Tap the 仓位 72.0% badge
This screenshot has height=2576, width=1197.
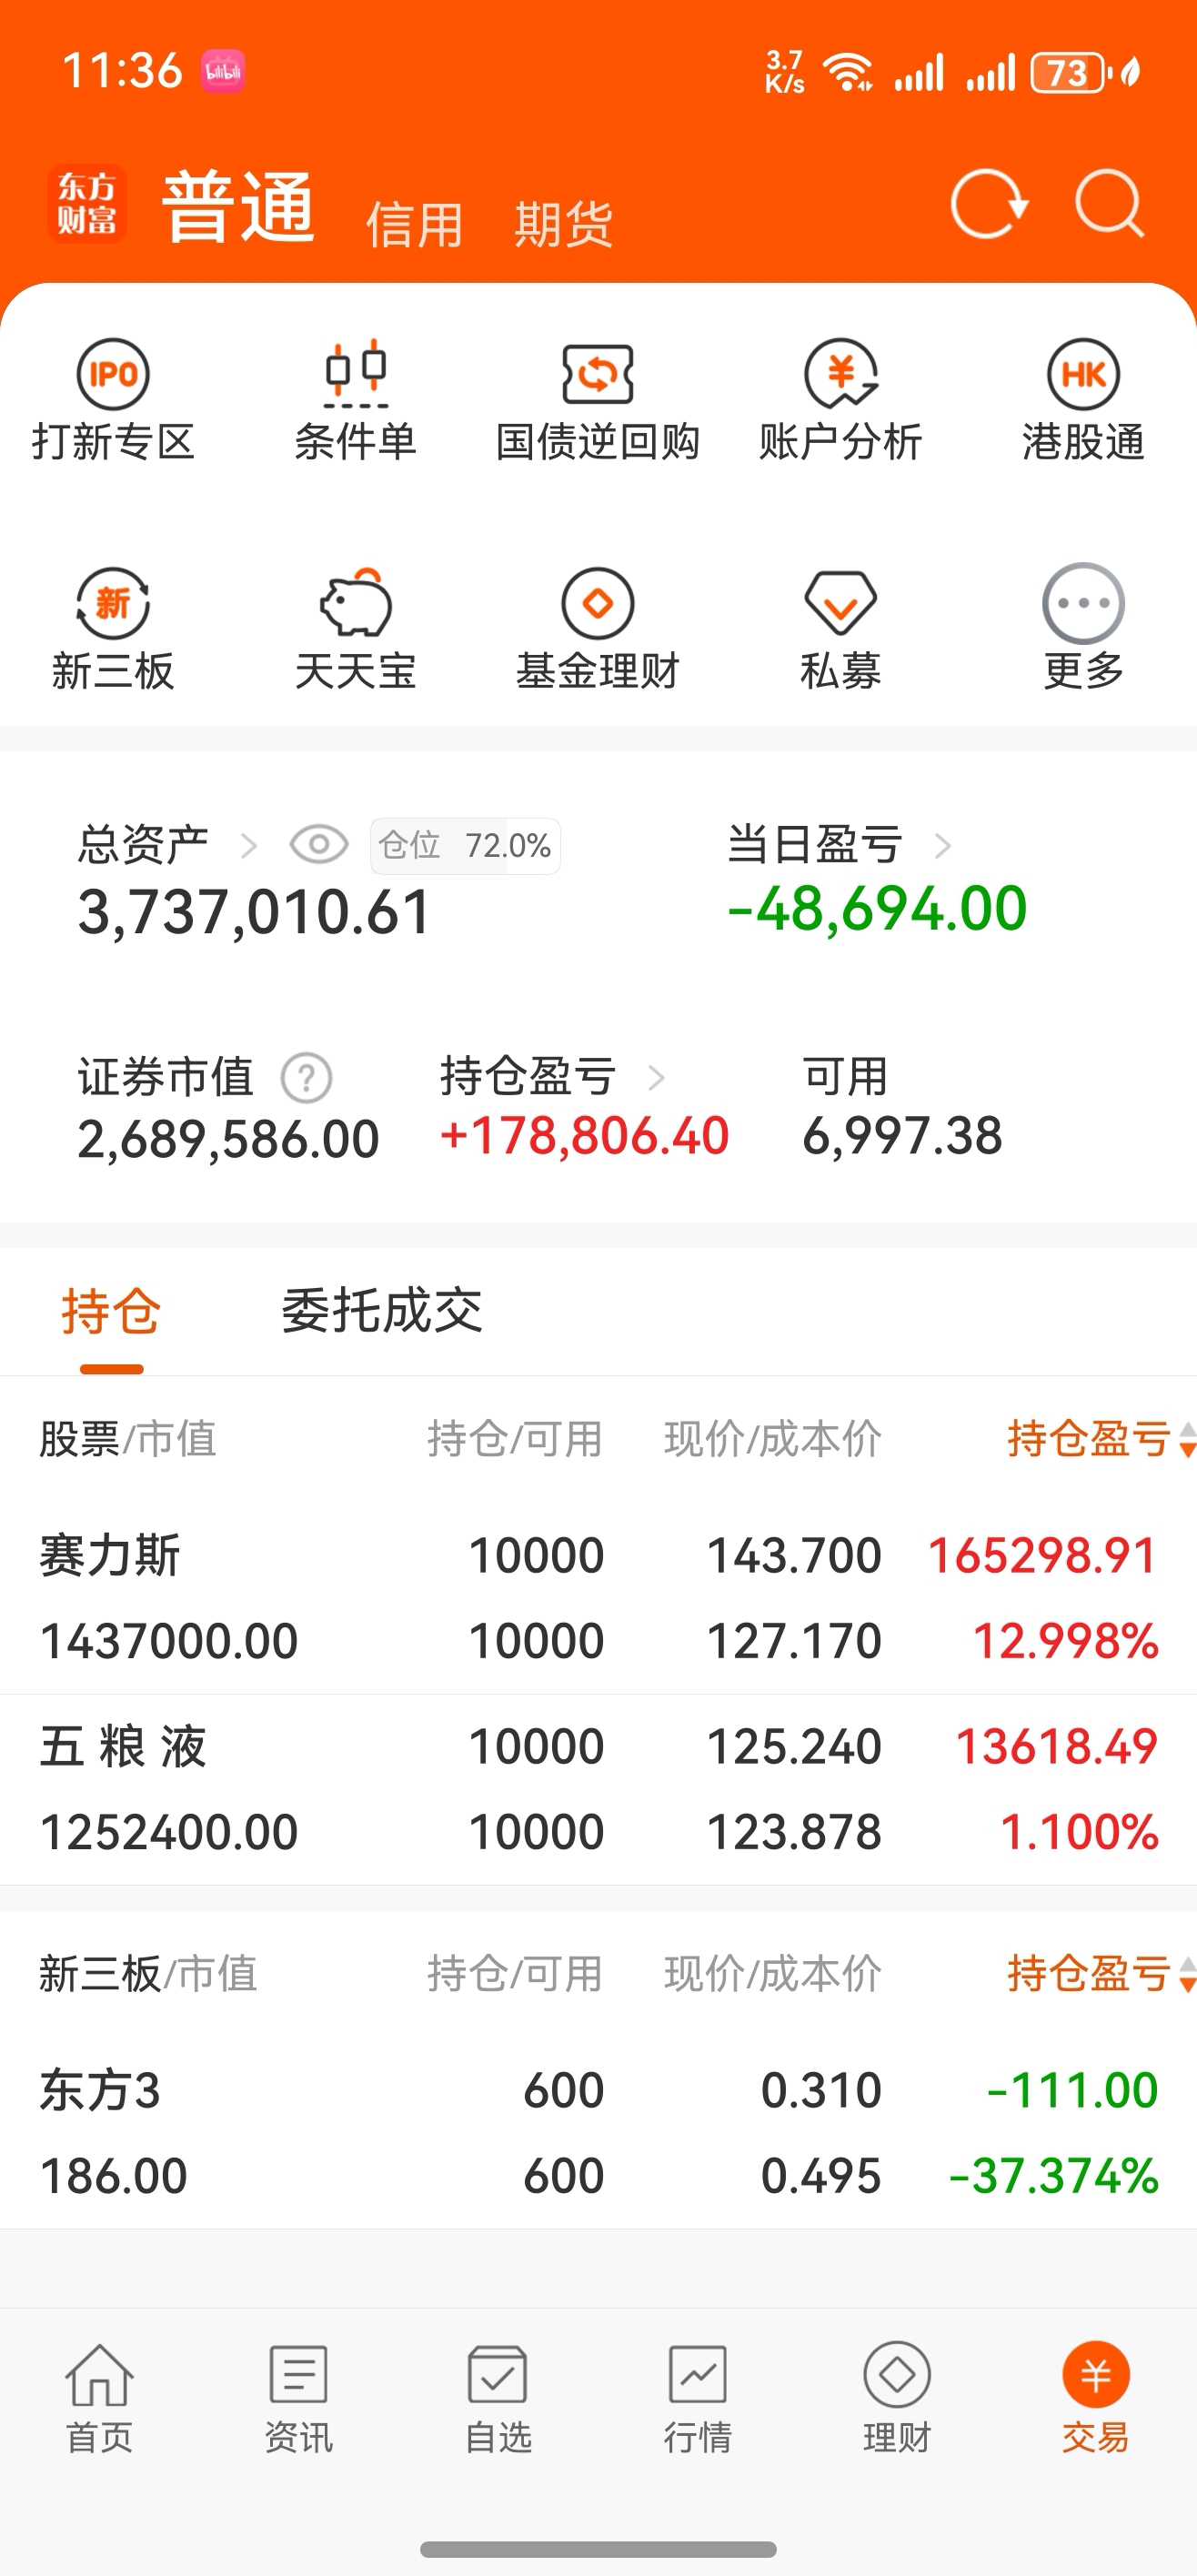tap(465, 846)
